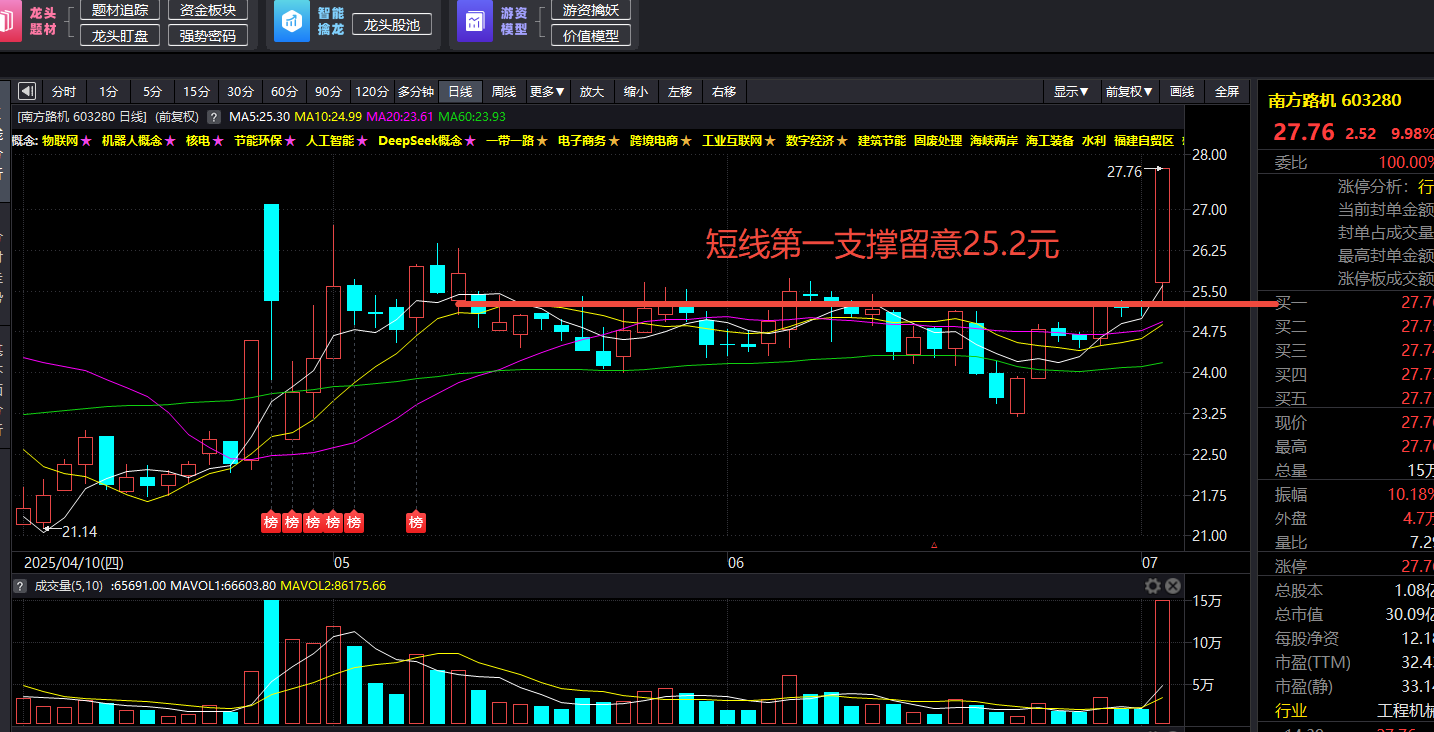Click the star next to 跨境电商
Viewport: 1434px width, 732px height.
click(x=686, y=141)
